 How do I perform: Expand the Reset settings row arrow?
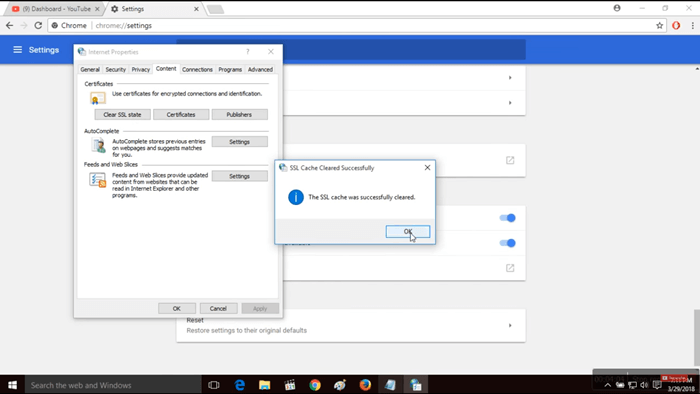(x=510, y=325)
